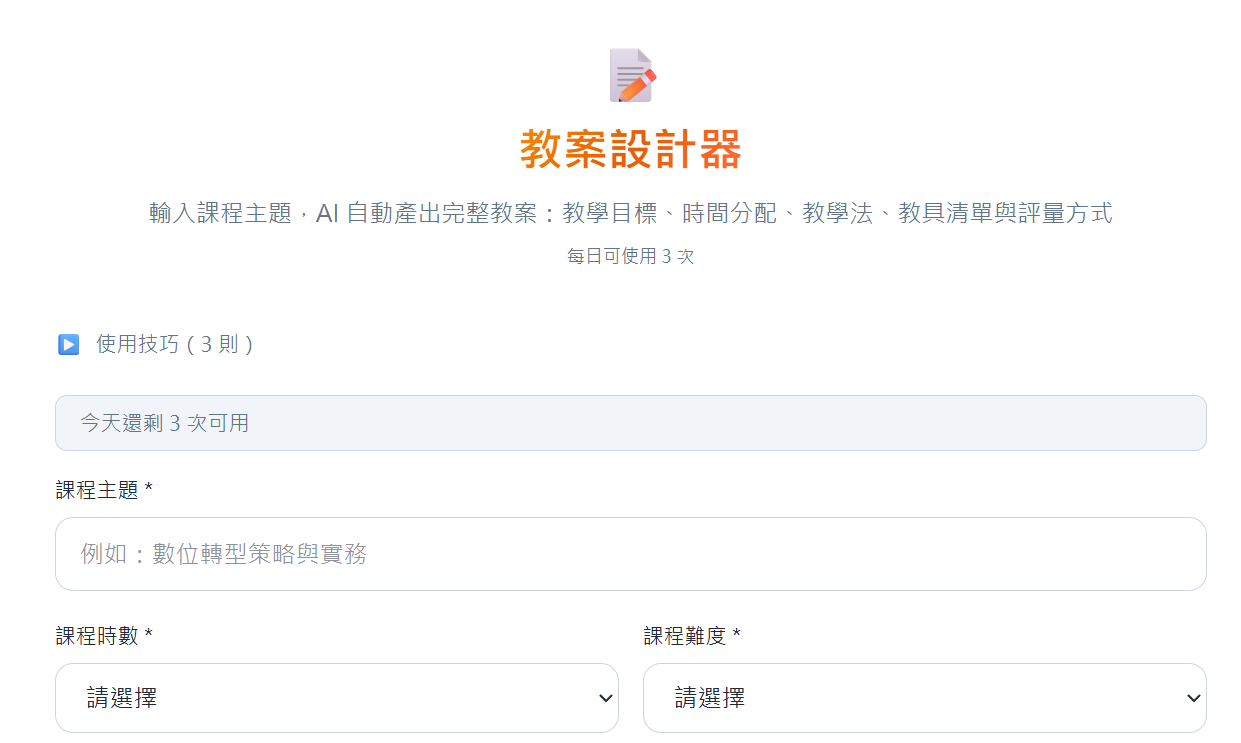Image resolution: width=1241 pixels, height=743 pixels.
Task: Click the lesson plan document pencil icon
Action: coord(632,75)
